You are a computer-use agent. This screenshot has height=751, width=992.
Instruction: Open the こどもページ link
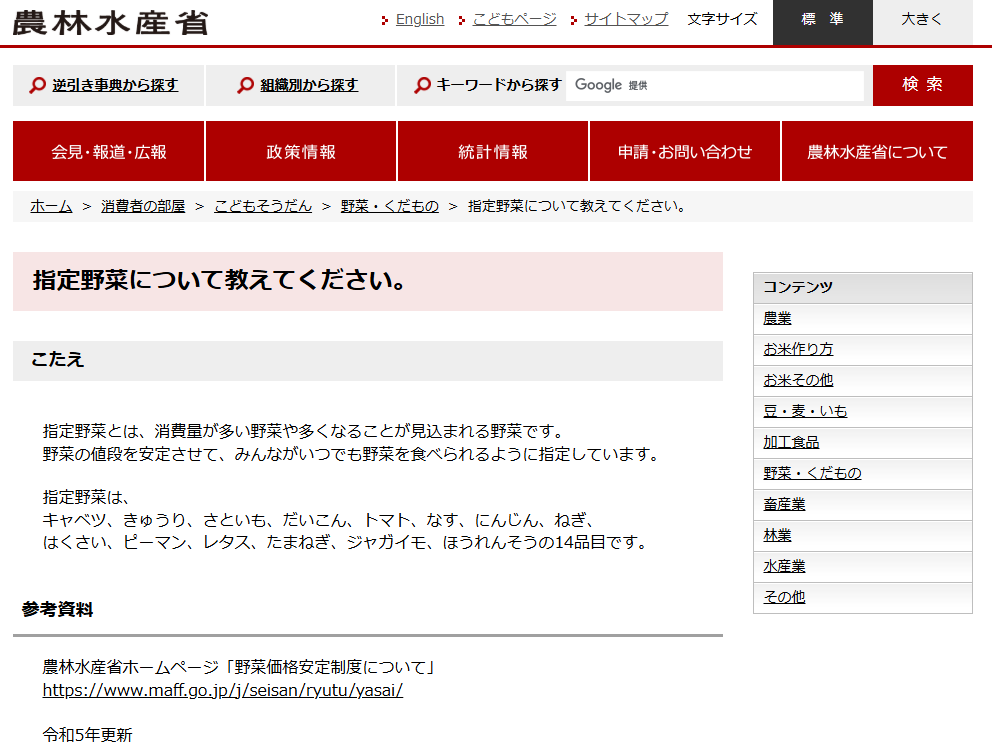pyautogui.click(x=515, y=20)
